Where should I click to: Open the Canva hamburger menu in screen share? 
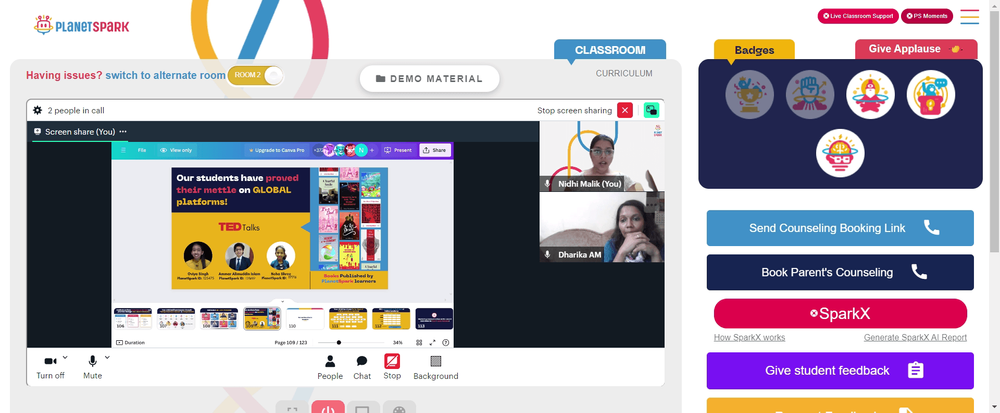124,150
